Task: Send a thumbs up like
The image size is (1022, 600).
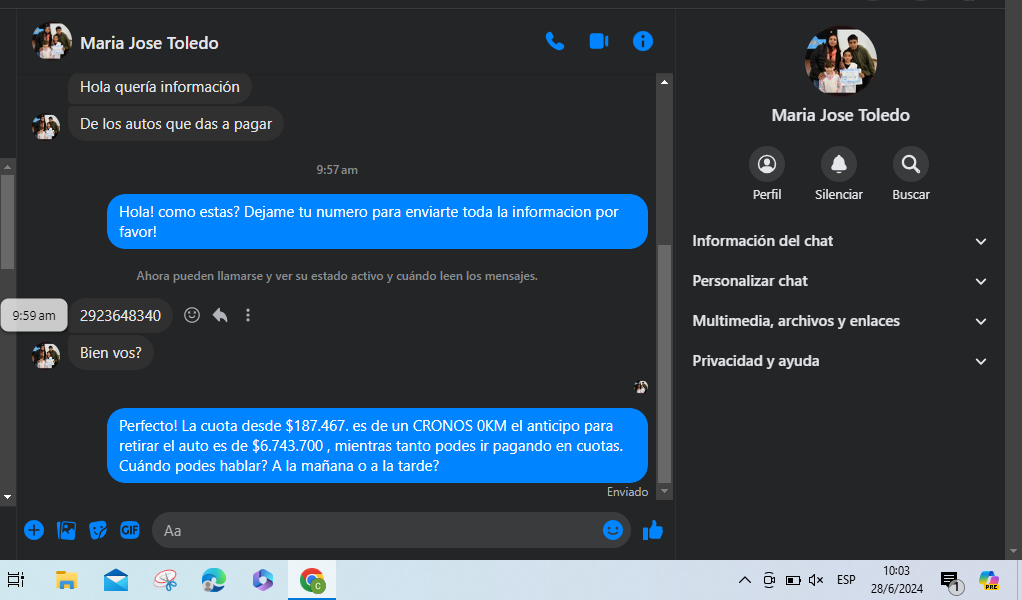Action: click(x=653, y=530)
